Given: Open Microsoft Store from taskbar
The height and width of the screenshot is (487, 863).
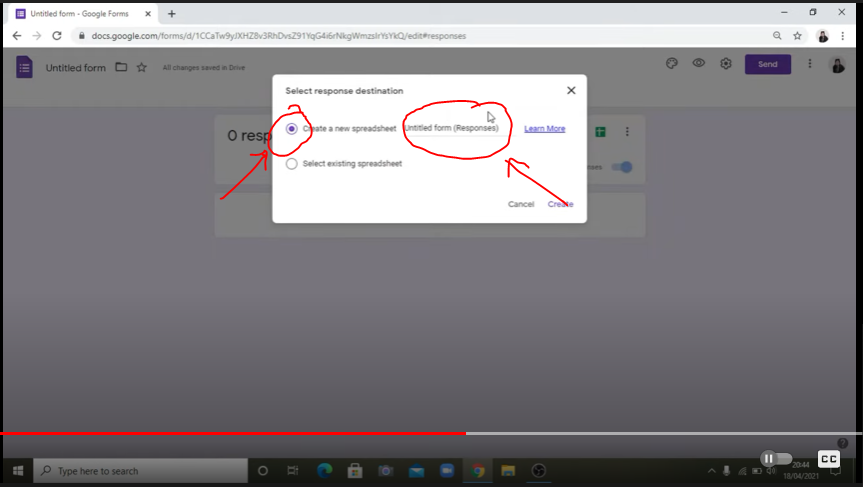Looking at the screenshot, I should pos(355,471).
